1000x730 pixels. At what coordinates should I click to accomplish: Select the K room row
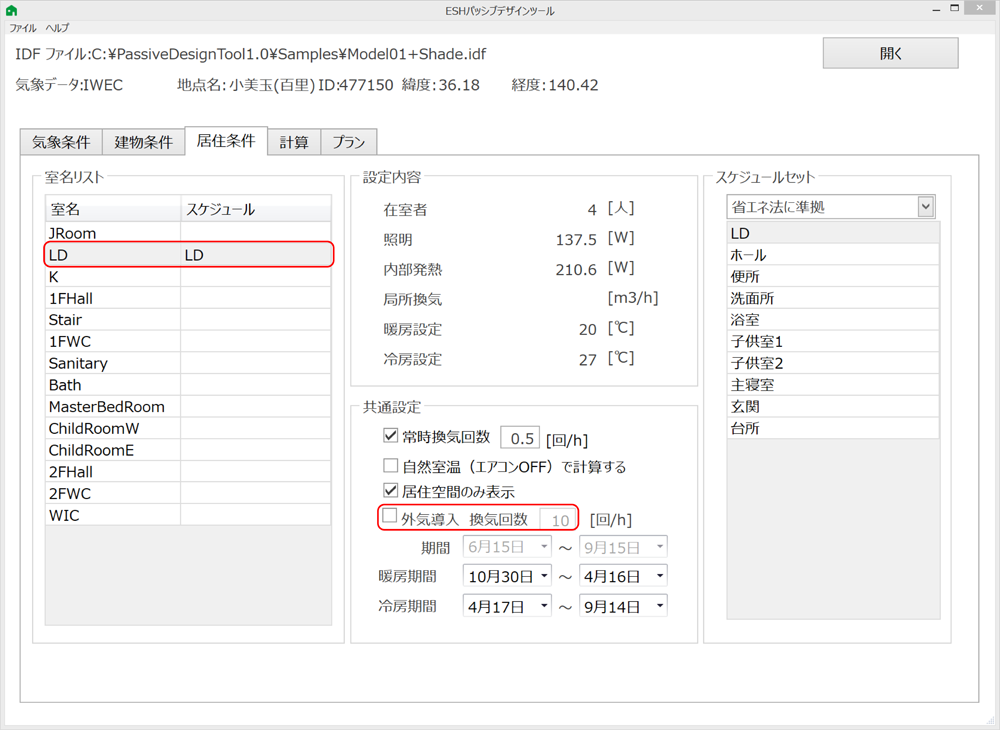pos(188,277)
